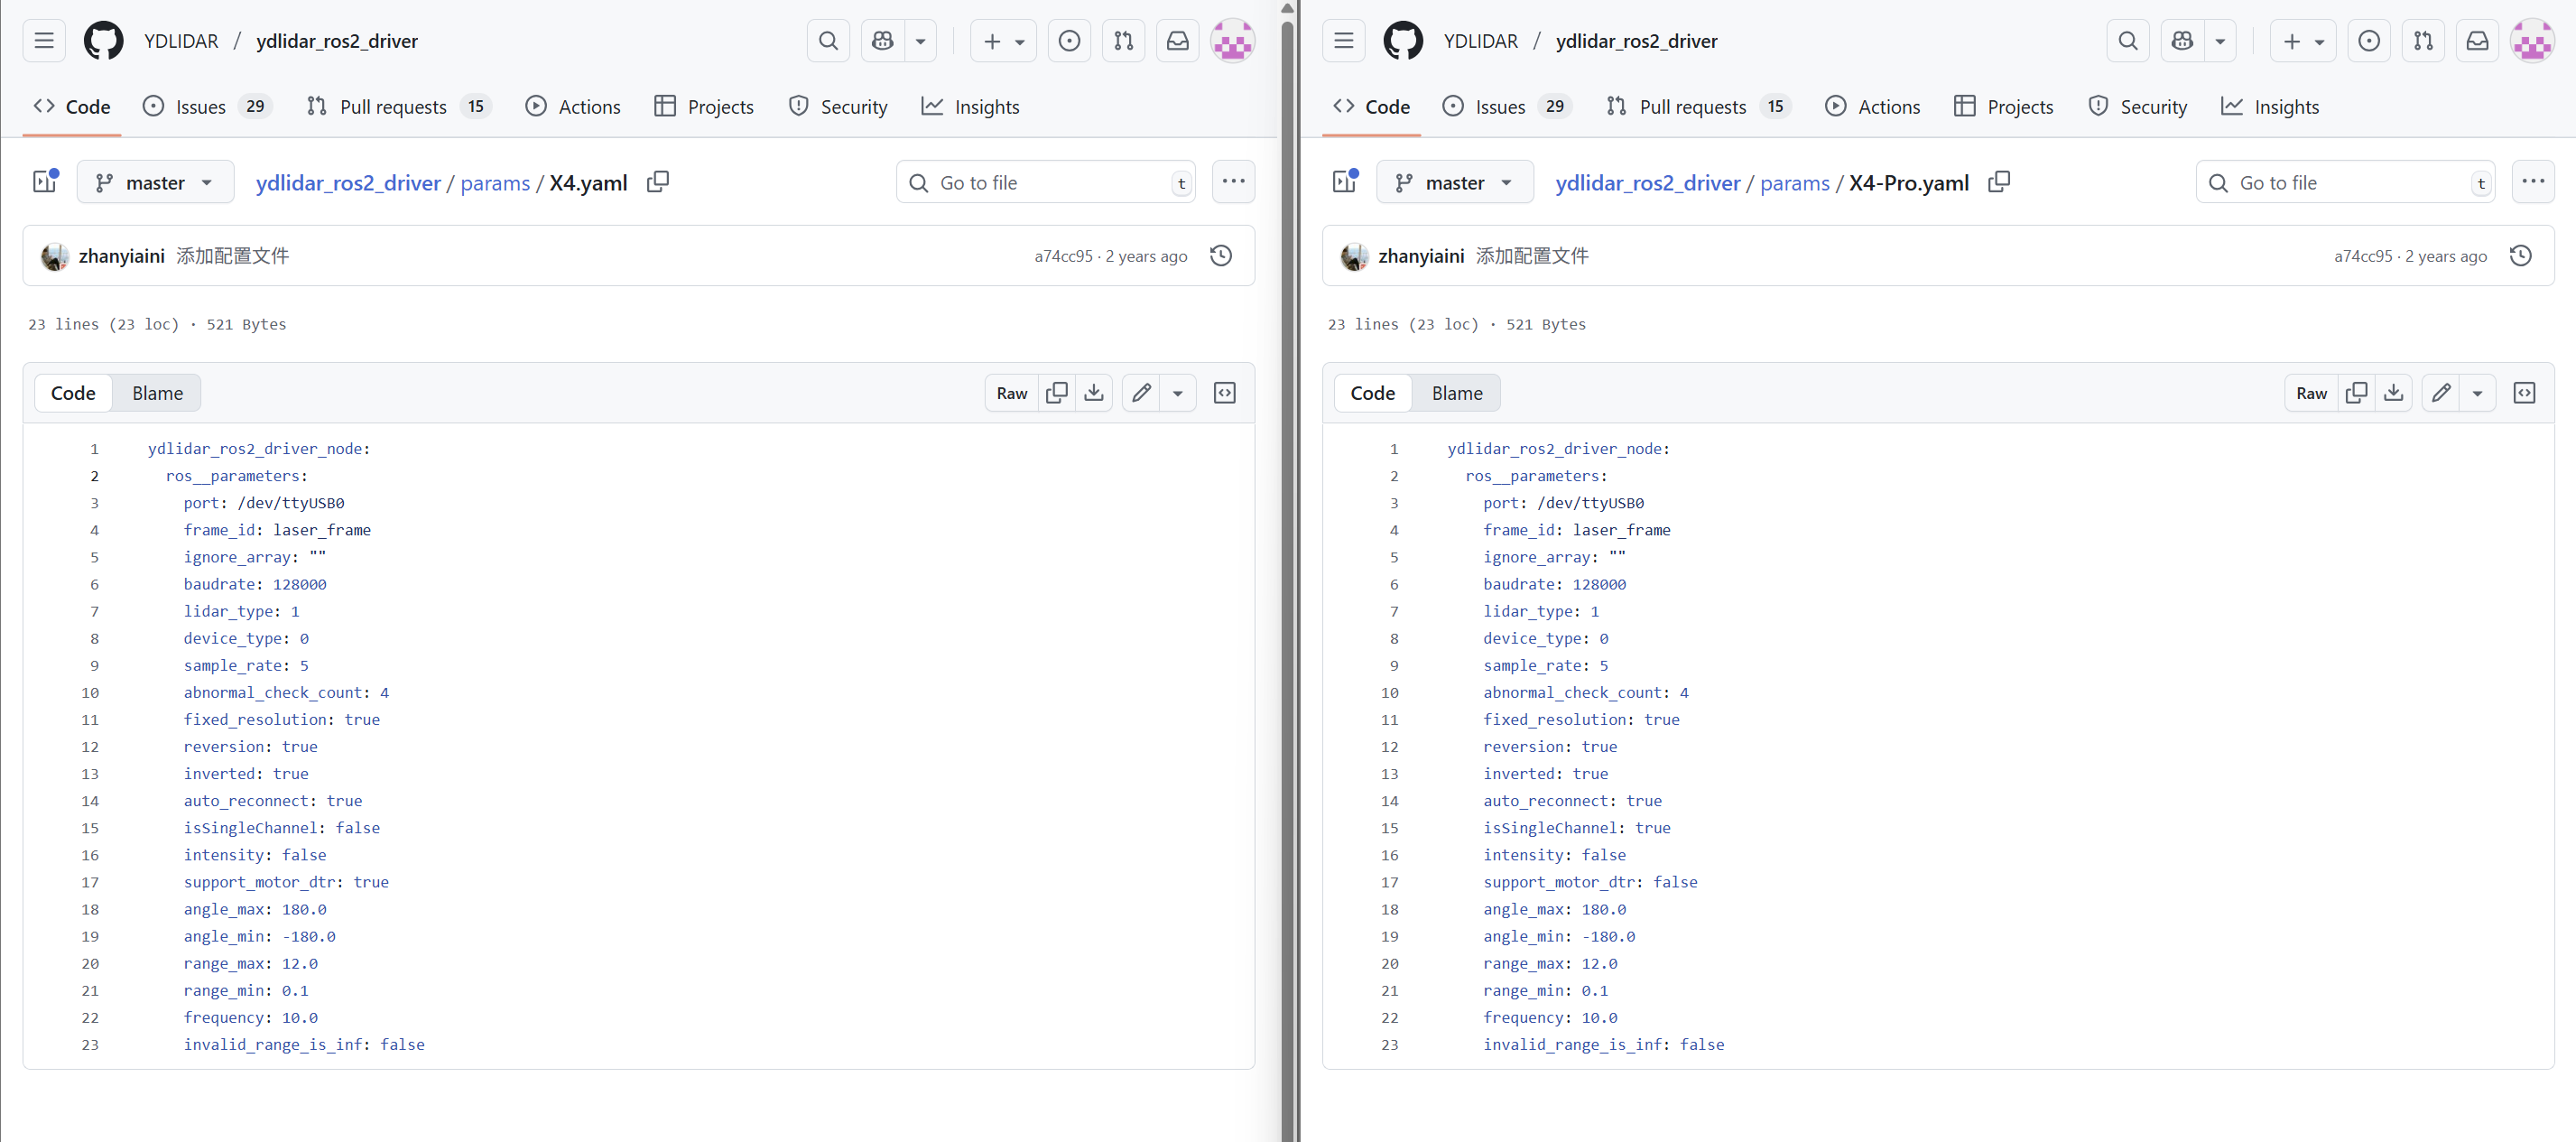Open commit history for X4-Pro.yaml
The height and width of the screenshot is (1142, 2576).
pos(2520,256)
